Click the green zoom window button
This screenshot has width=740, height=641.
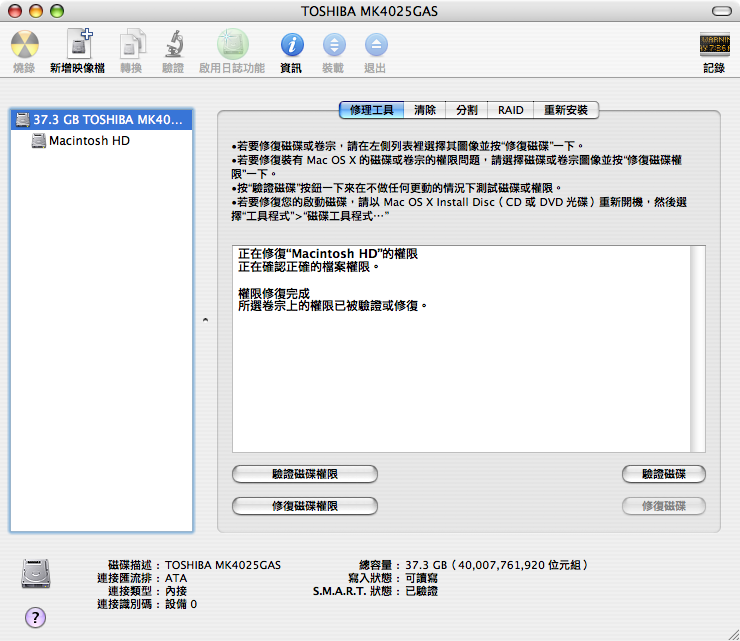pyautogui.click(x=57, y=11)
